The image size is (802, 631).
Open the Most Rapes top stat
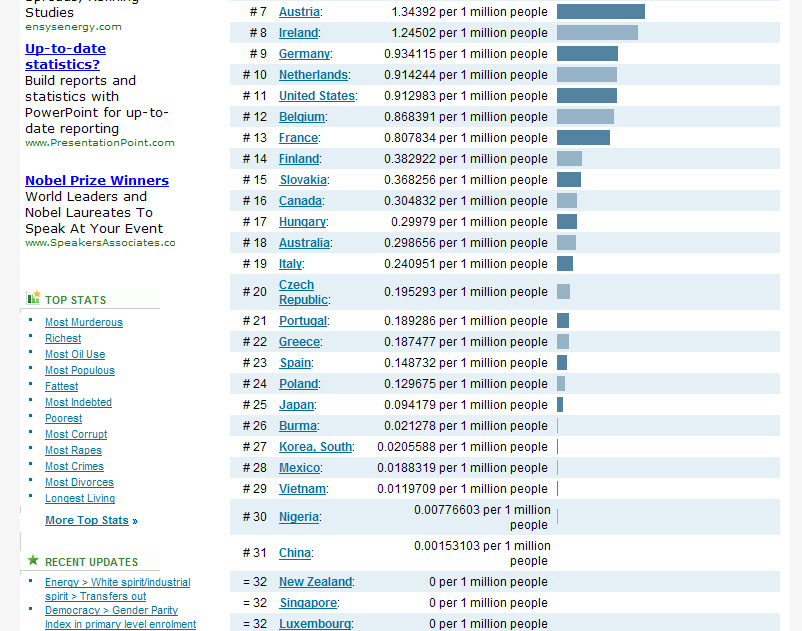[73, 450]
